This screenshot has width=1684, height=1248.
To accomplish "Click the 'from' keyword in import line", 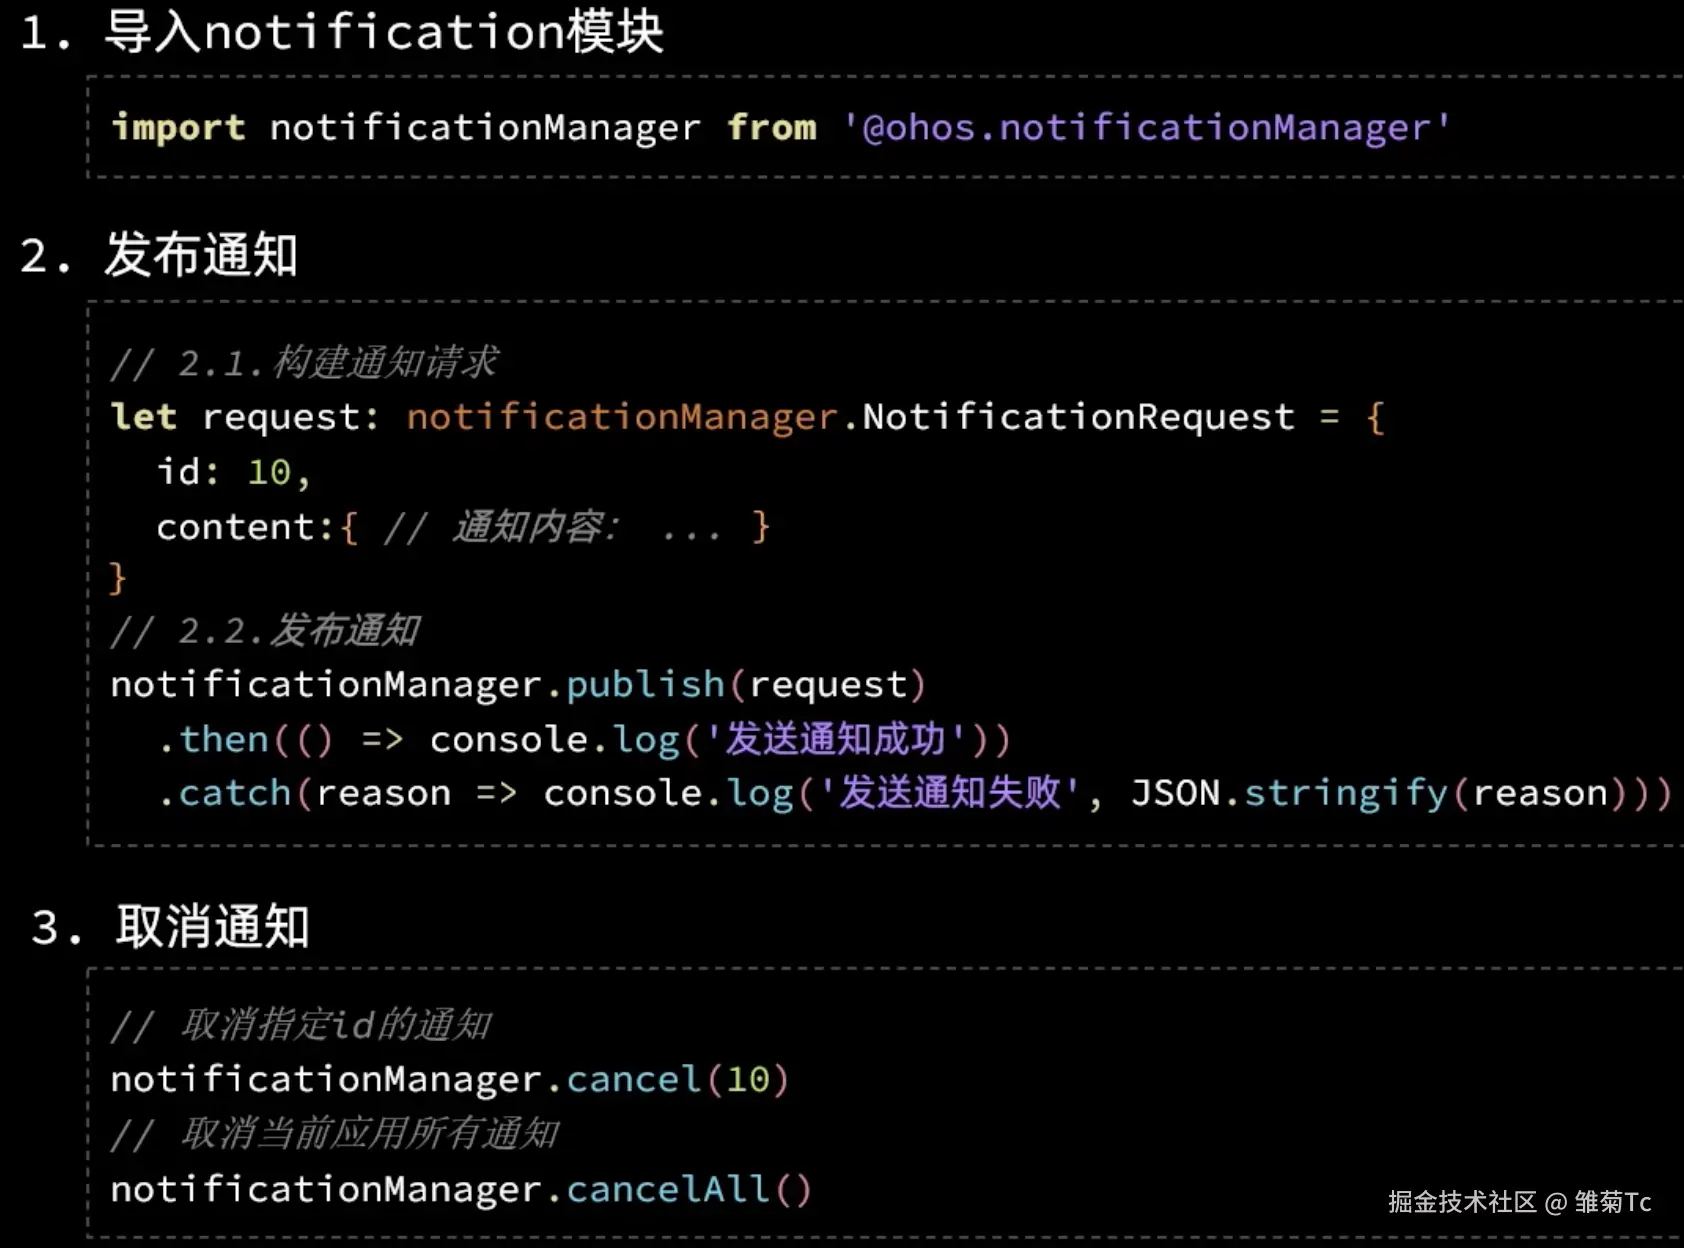I will [x=771, y=128].
